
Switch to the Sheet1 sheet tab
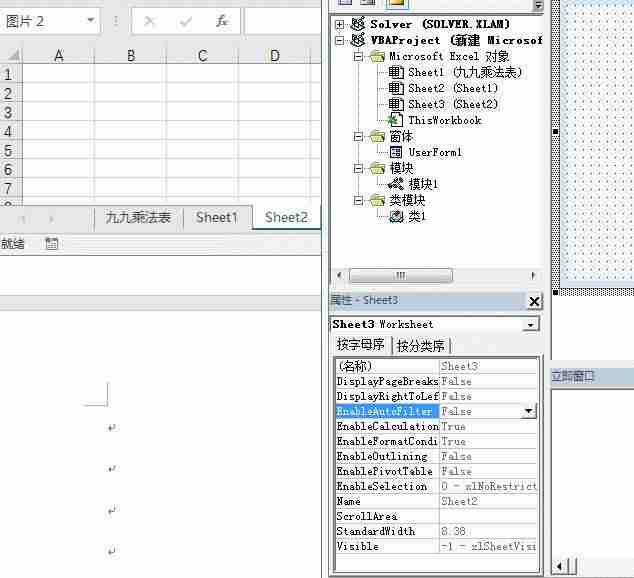(x=216, y=218)
